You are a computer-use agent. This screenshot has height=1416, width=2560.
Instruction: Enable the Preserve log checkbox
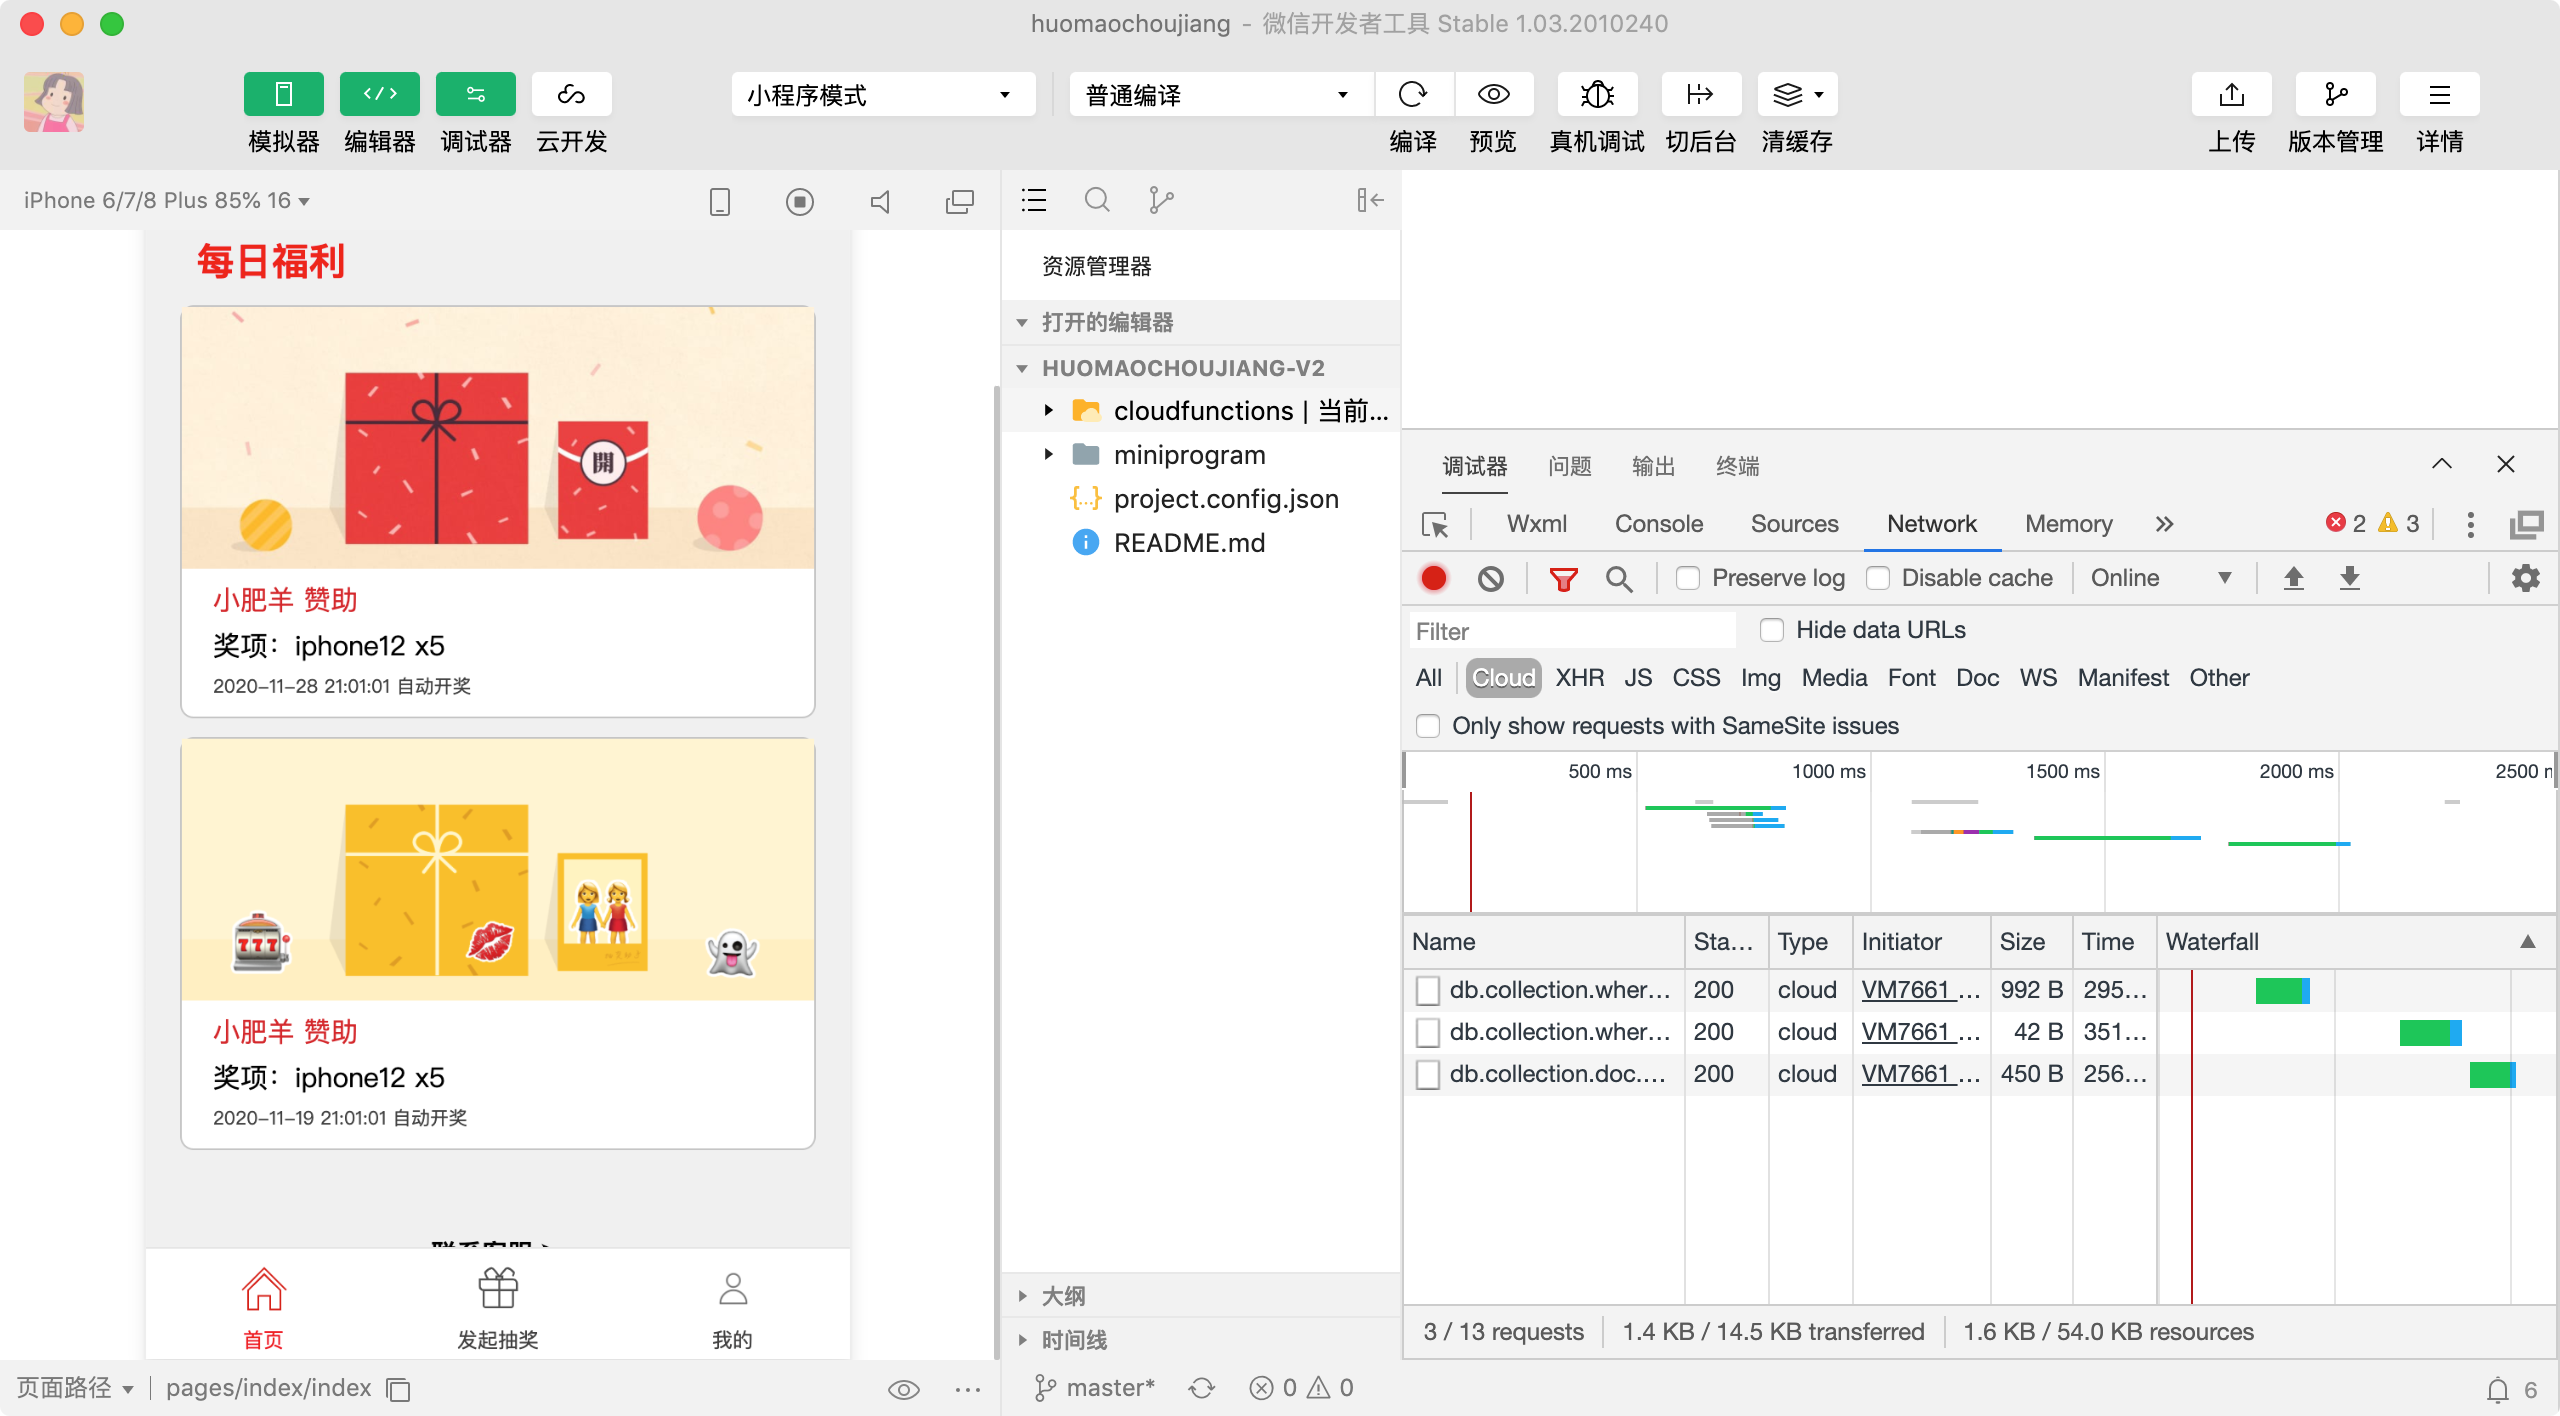(1688, 578)
